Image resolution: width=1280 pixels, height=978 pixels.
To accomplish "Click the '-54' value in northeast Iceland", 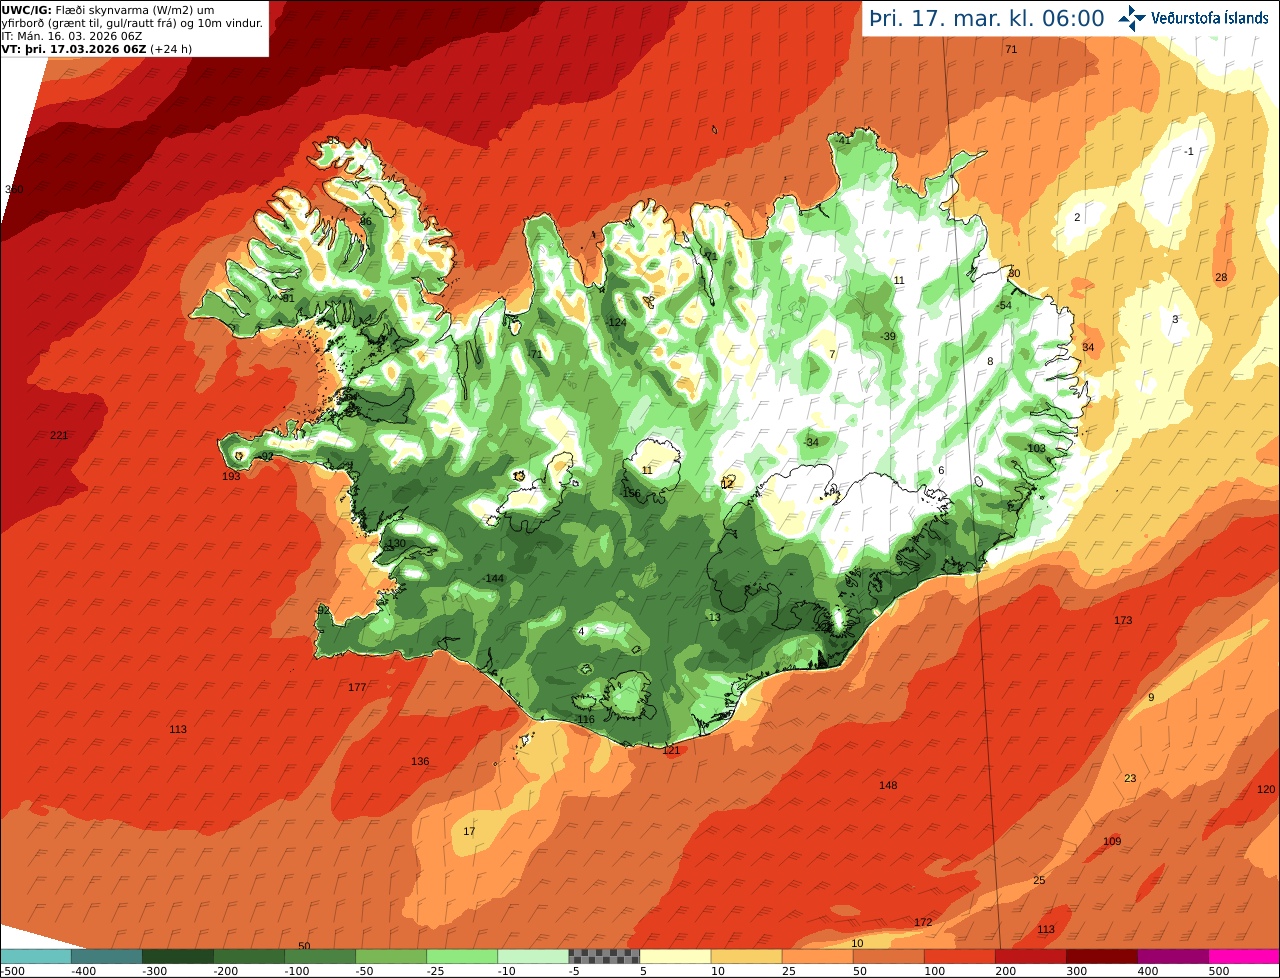I will click(1005, 305).
